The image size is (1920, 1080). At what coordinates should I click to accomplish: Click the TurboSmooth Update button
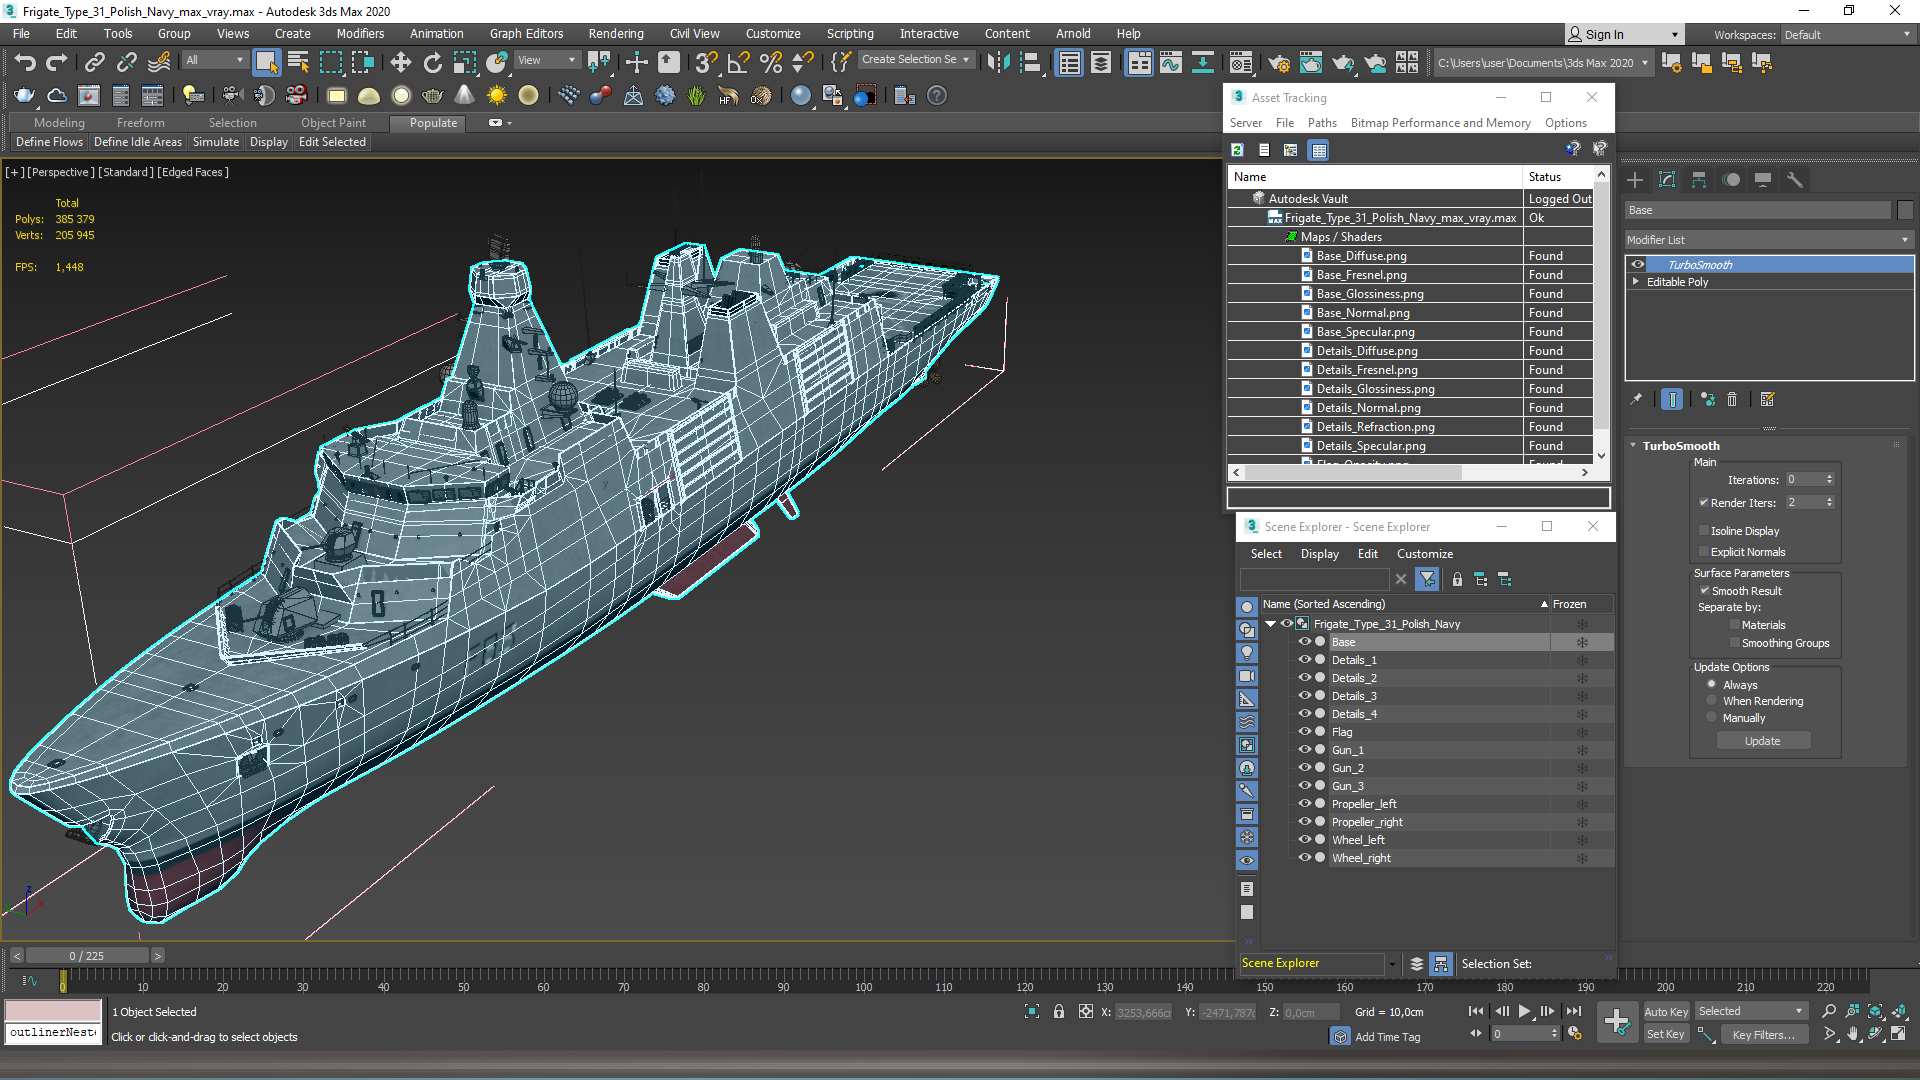pos(1762,741)
